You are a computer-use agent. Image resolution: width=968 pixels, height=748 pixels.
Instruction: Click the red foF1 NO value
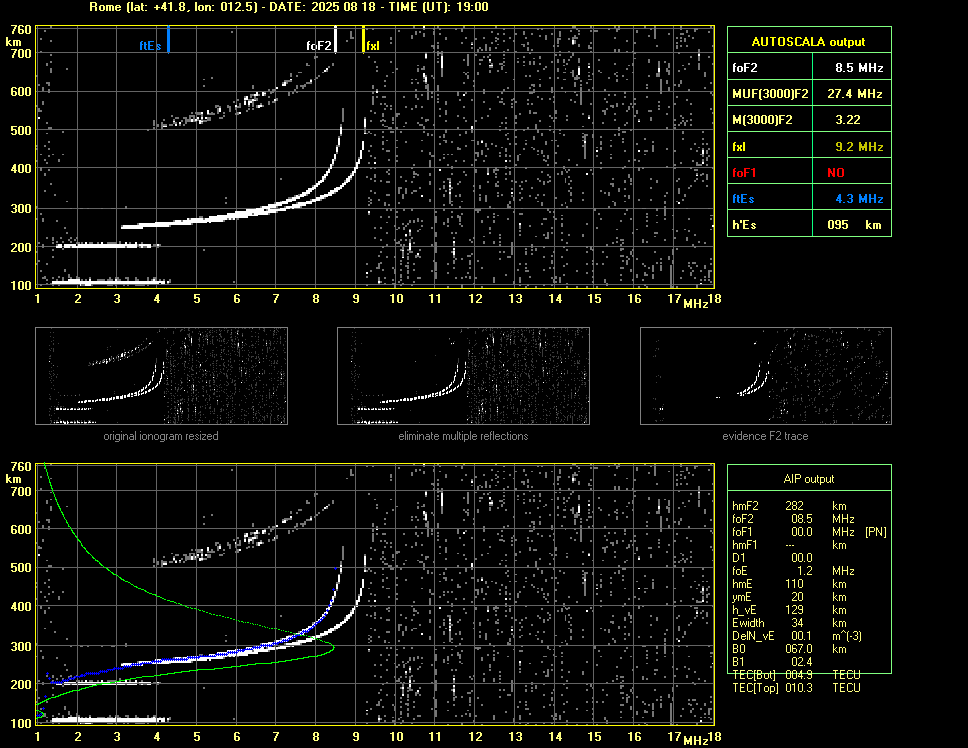(x=836, y=173)
